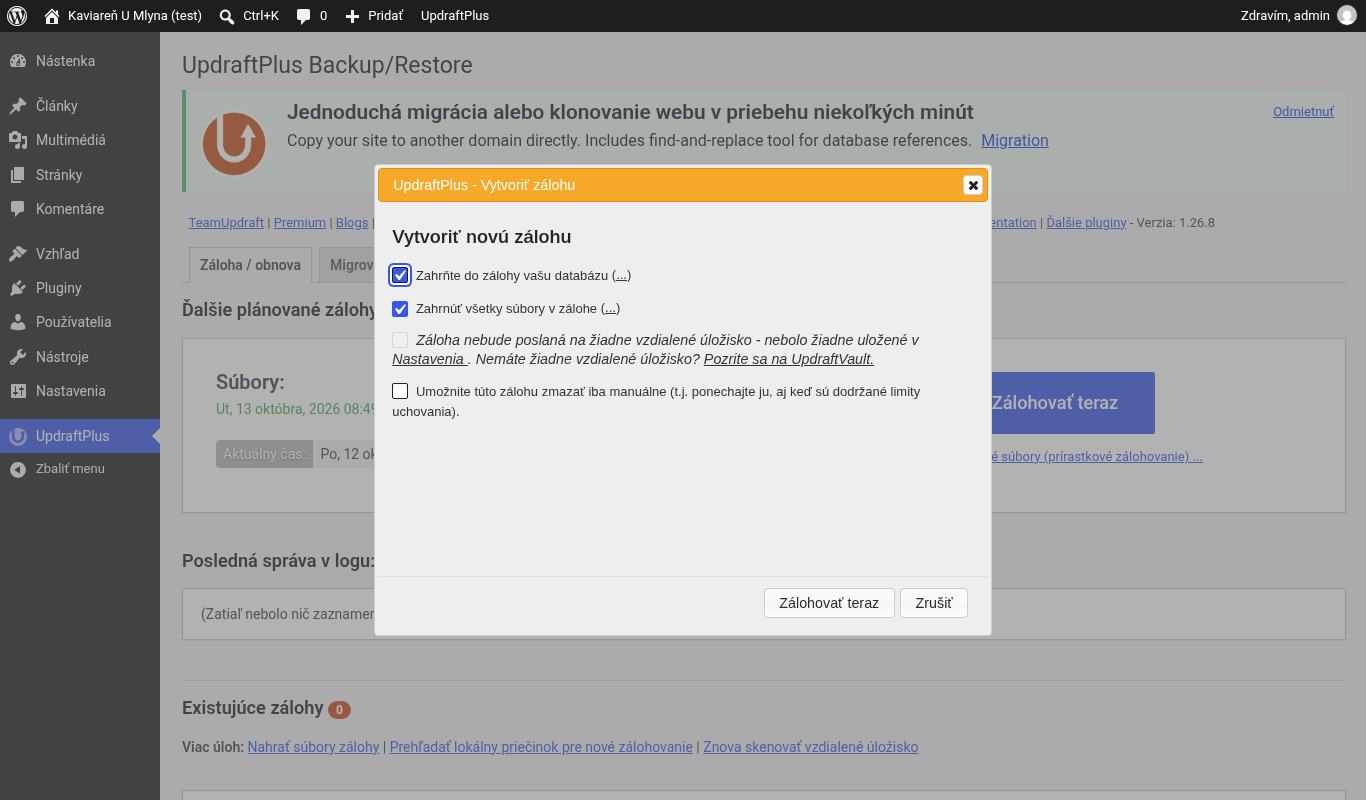The width and height of the screenshot is (1366, 800).
Task: Open Pluginy plug icon in sidebar
Action: click(x=18, y=288)
